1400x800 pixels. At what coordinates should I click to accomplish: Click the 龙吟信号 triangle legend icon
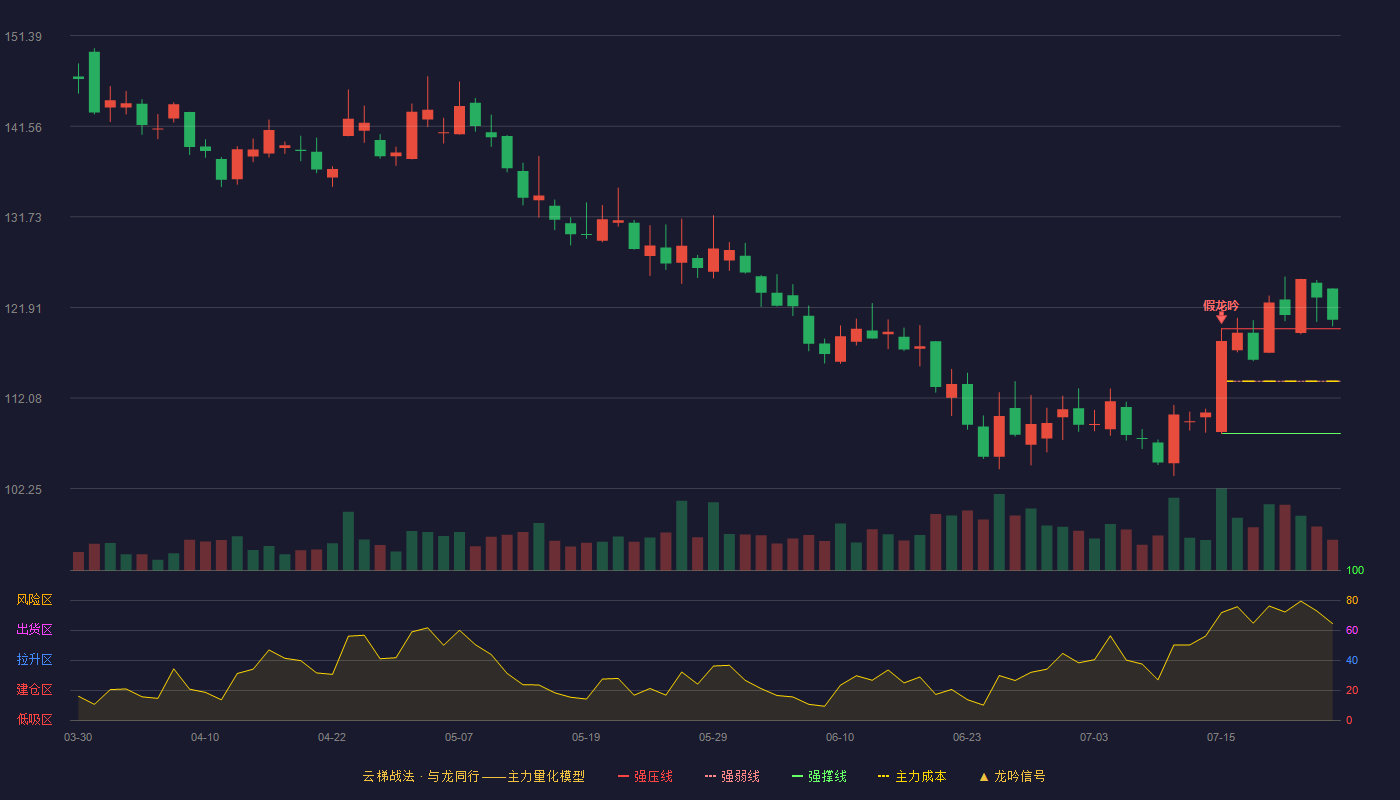tap(984, 777)
